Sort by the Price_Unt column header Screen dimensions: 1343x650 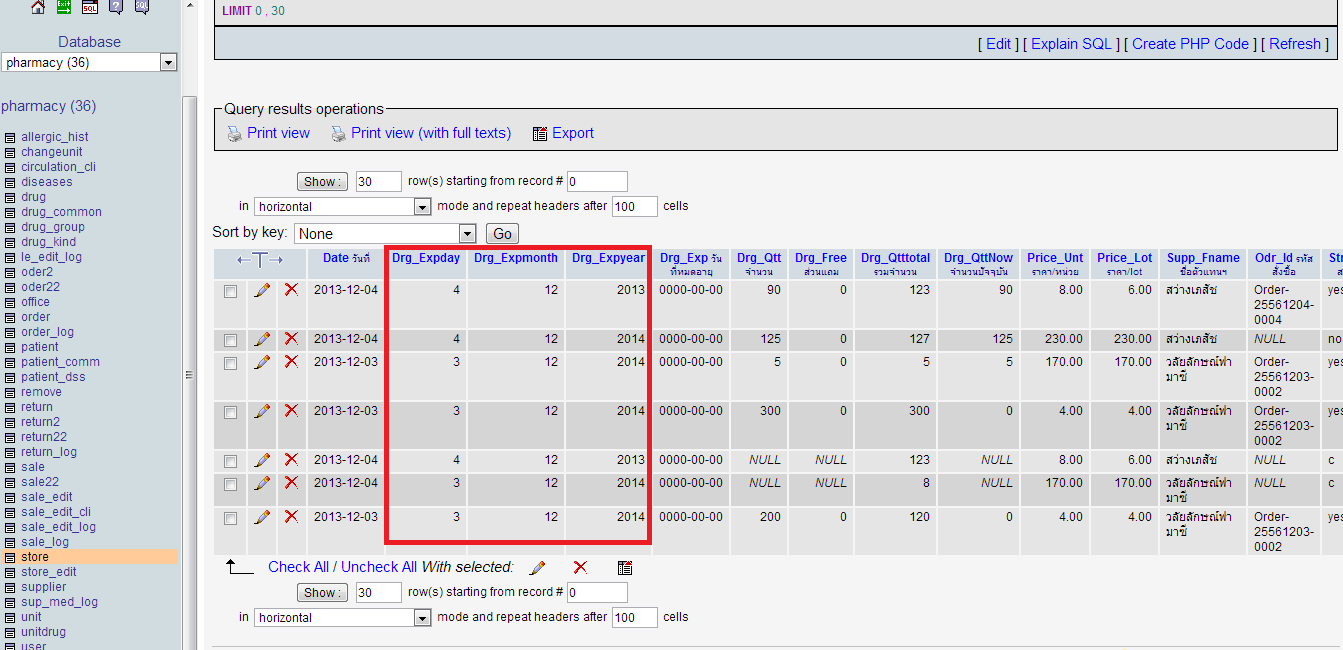click(1055, 258)
